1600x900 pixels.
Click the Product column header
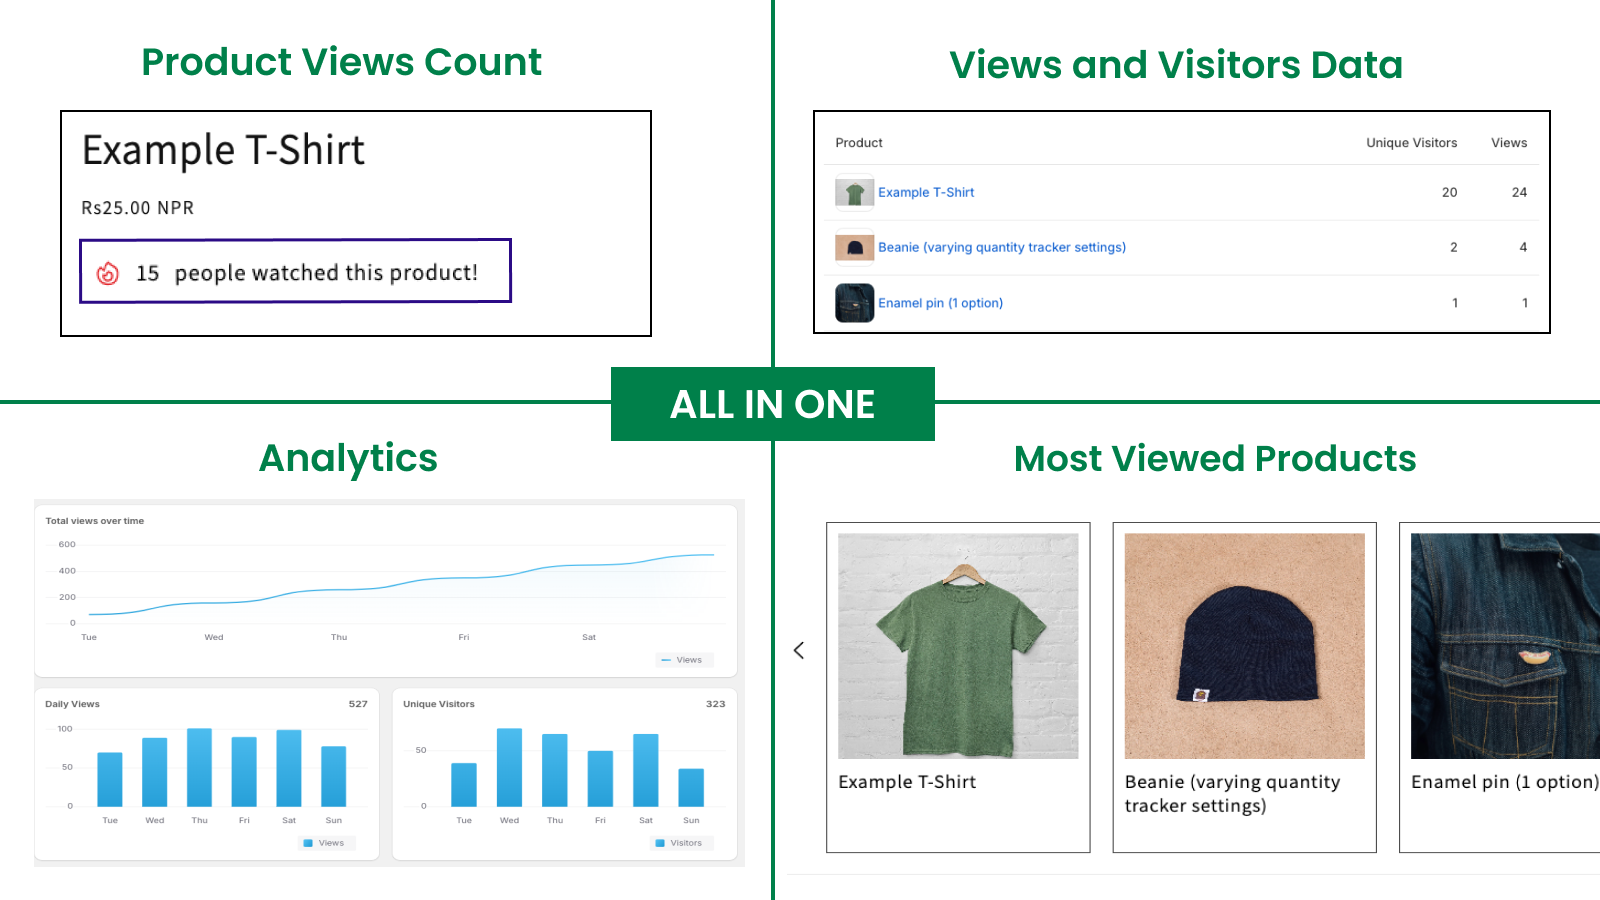point(859,142)
